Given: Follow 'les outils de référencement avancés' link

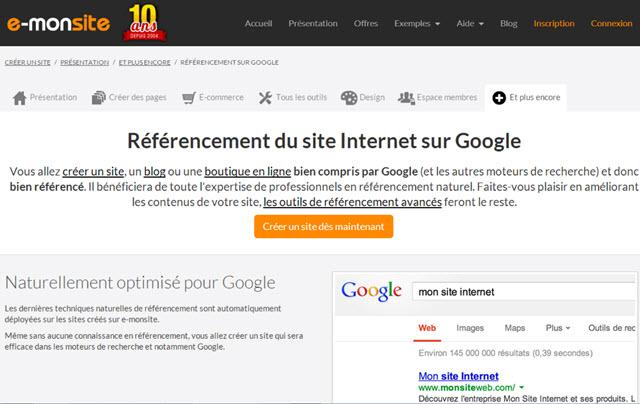Looking at the screenshot, I should pos(352,202).
